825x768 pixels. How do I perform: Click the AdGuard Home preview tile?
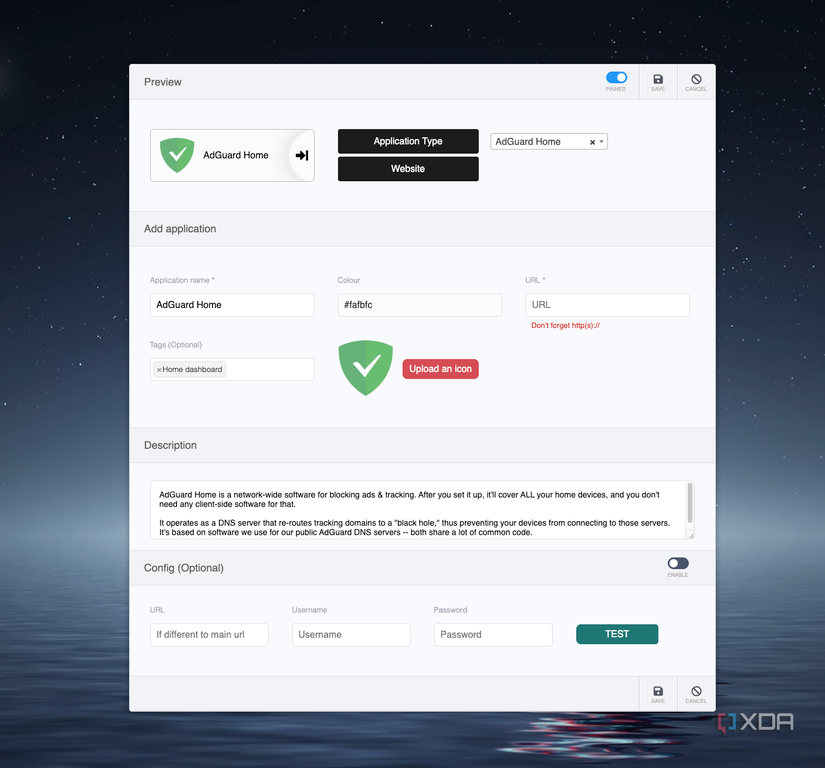pyautogui.click(x=232, y=155)
